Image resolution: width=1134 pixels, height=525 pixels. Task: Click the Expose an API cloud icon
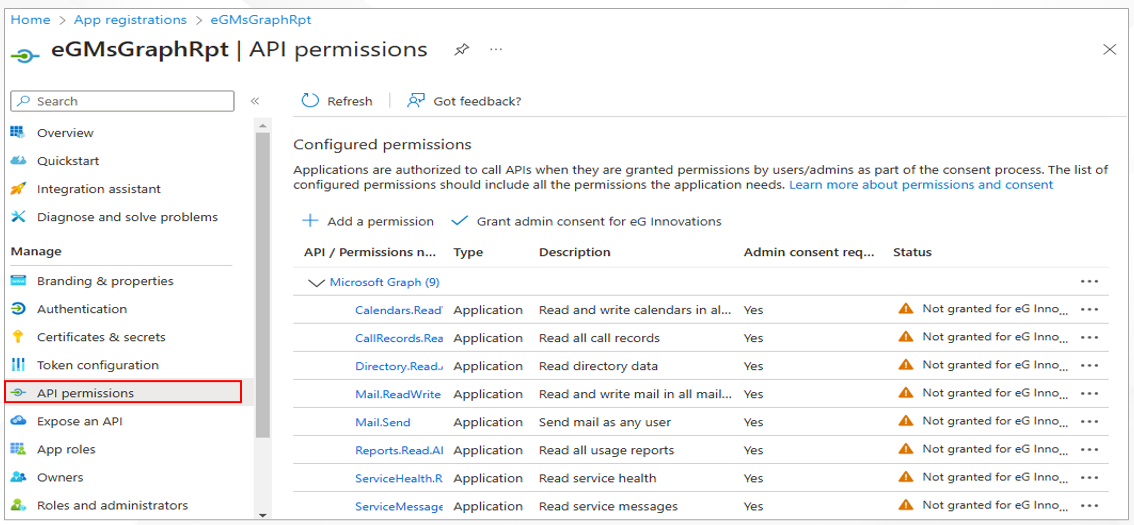(18, 421)
